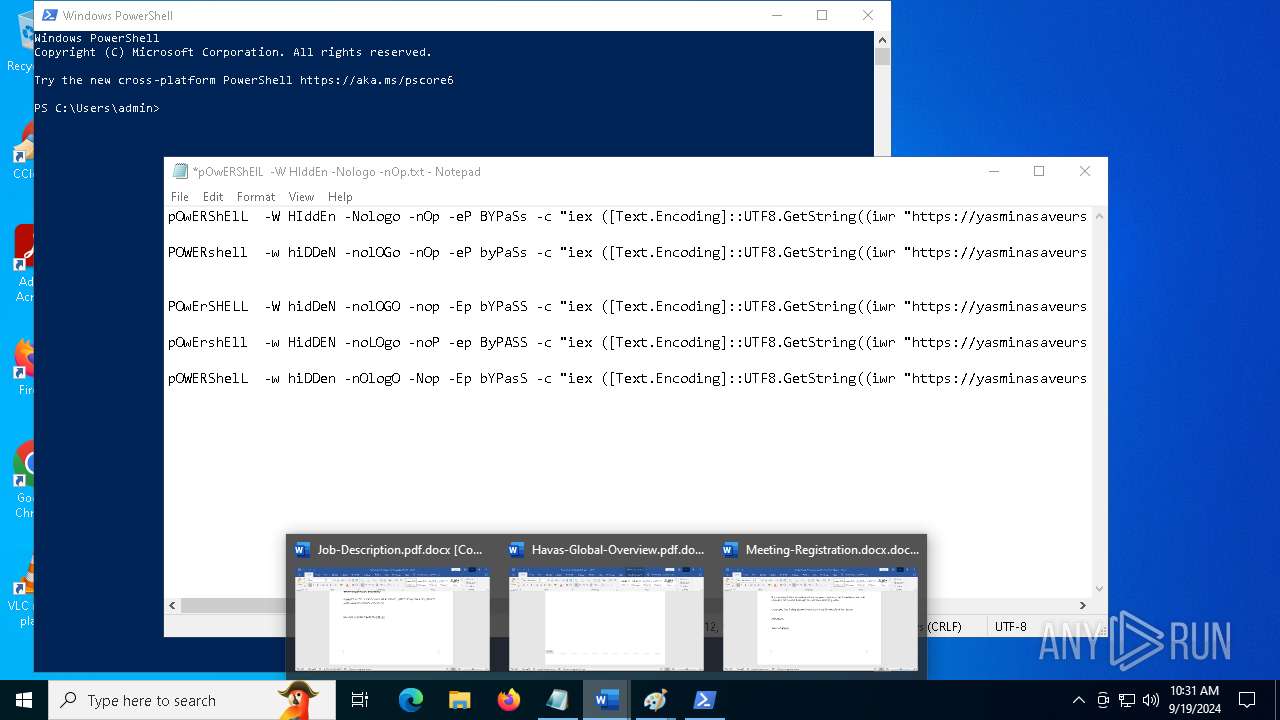Image resolution: width=1280 pixels, height=720 pixels.
Task: Click the PowerShell scrollbar up arrow
Action: click(x=882, y=39)
